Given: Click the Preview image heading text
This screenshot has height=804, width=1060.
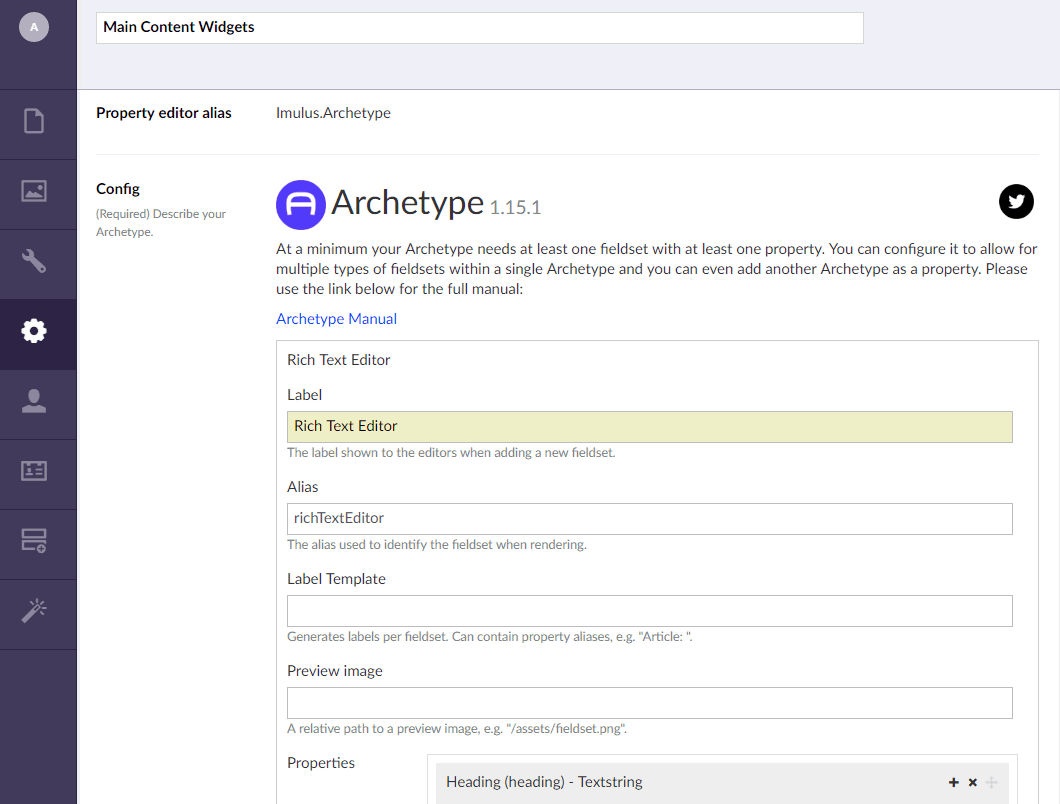Looking at the screenshot, I should point(335,671).
